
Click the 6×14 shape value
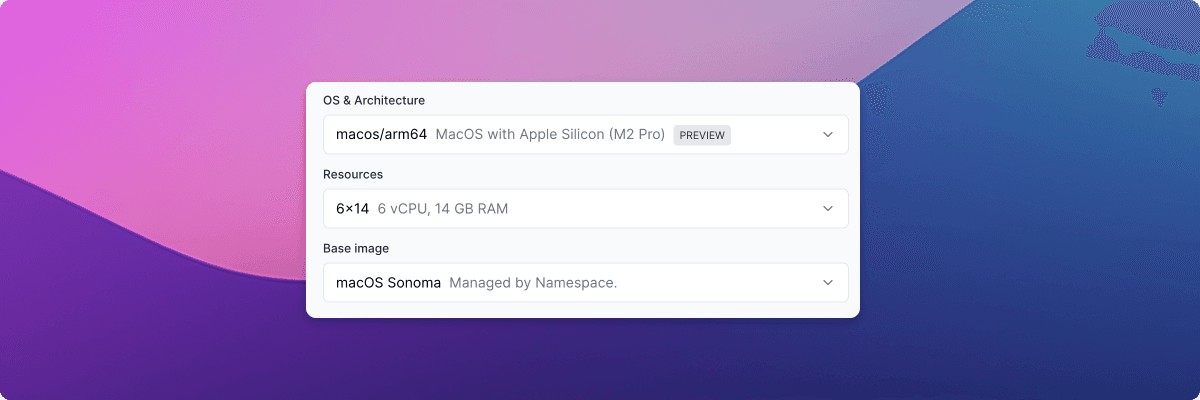click(x=353, y=209)
